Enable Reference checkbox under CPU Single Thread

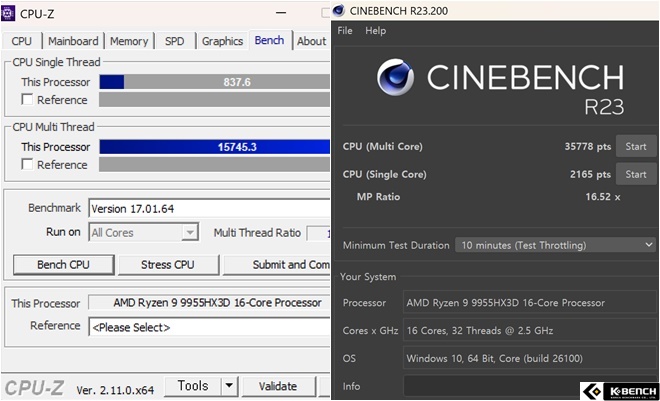click(27, 99)
